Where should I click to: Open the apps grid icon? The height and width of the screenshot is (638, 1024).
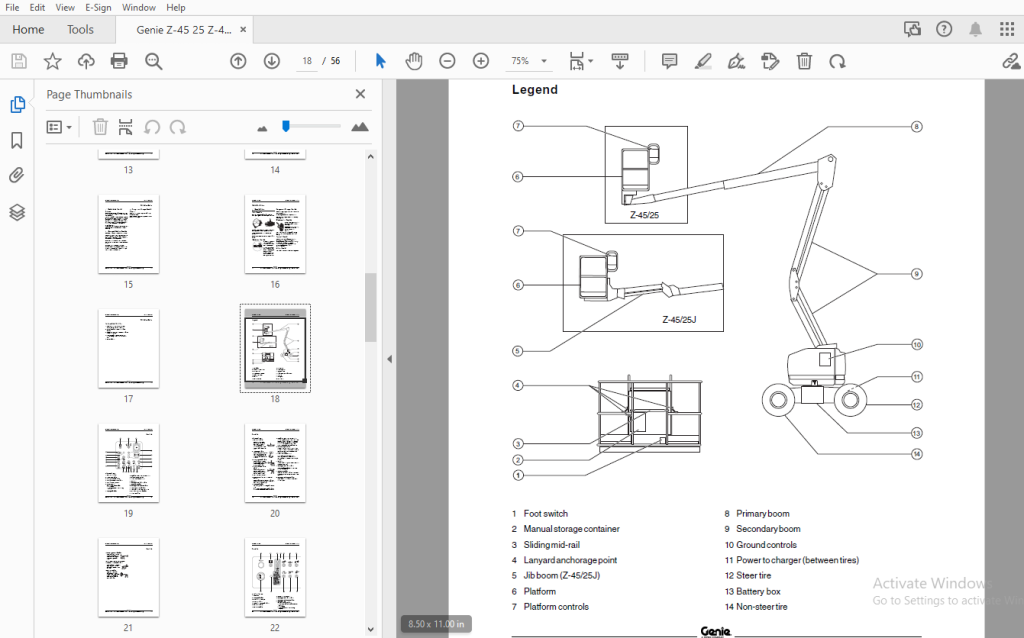pos(1006,29)
